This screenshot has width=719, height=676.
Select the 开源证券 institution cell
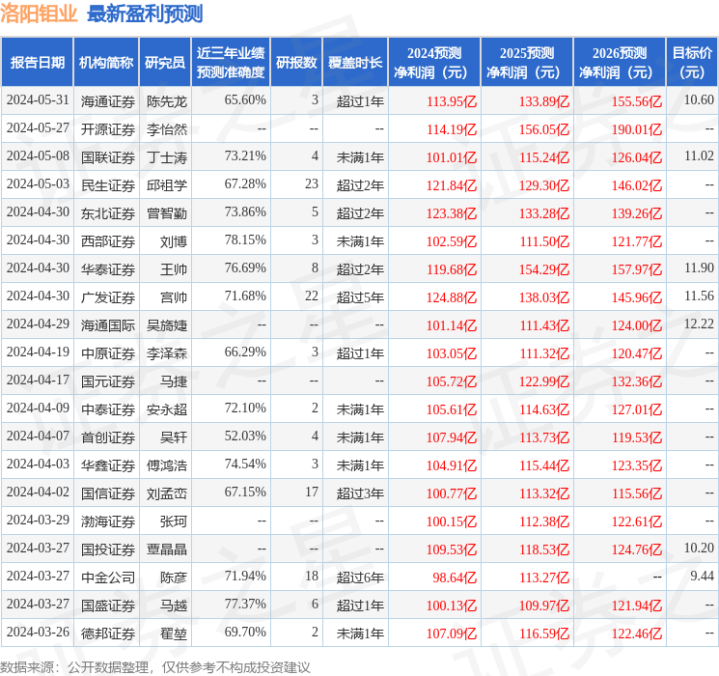point(108,129)
